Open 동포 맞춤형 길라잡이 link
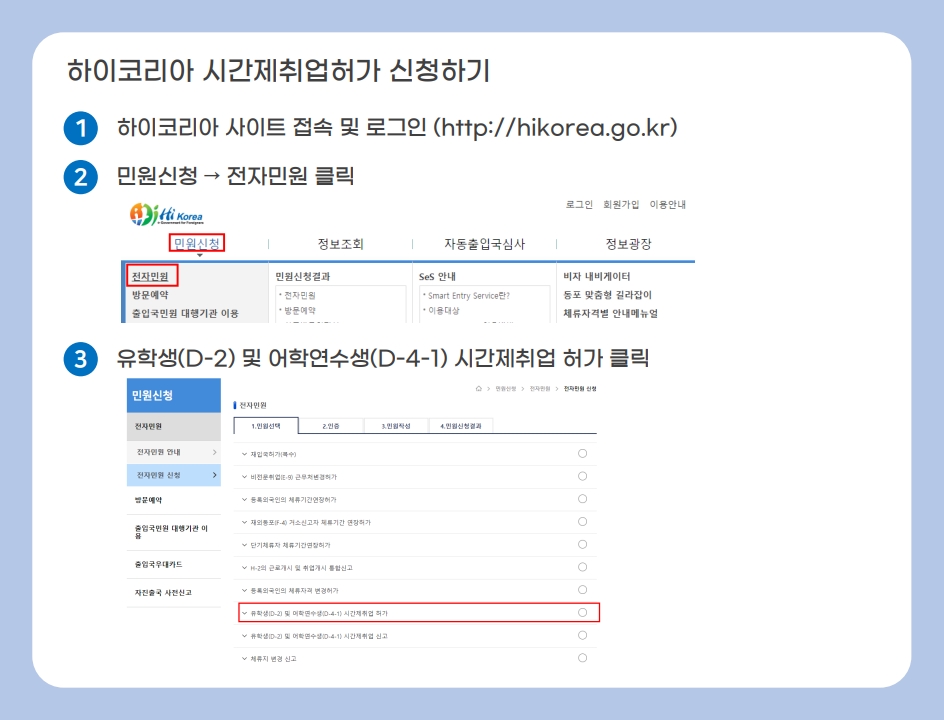 pos(607,295)
